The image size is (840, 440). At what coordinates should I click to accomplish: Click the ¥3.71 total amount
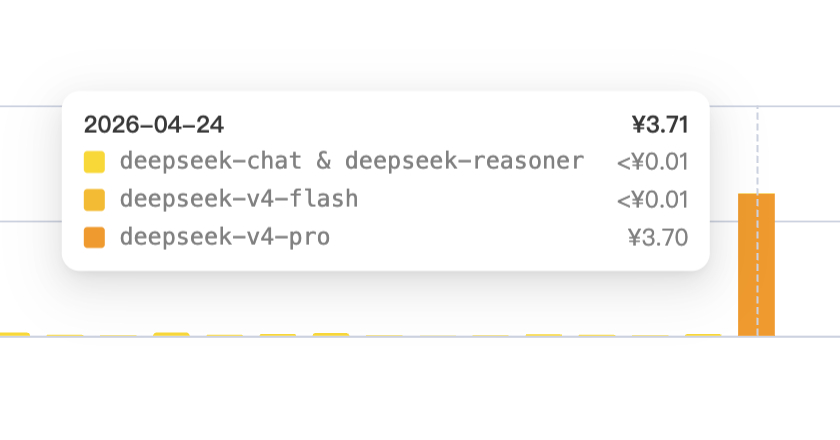coord(660,124)
